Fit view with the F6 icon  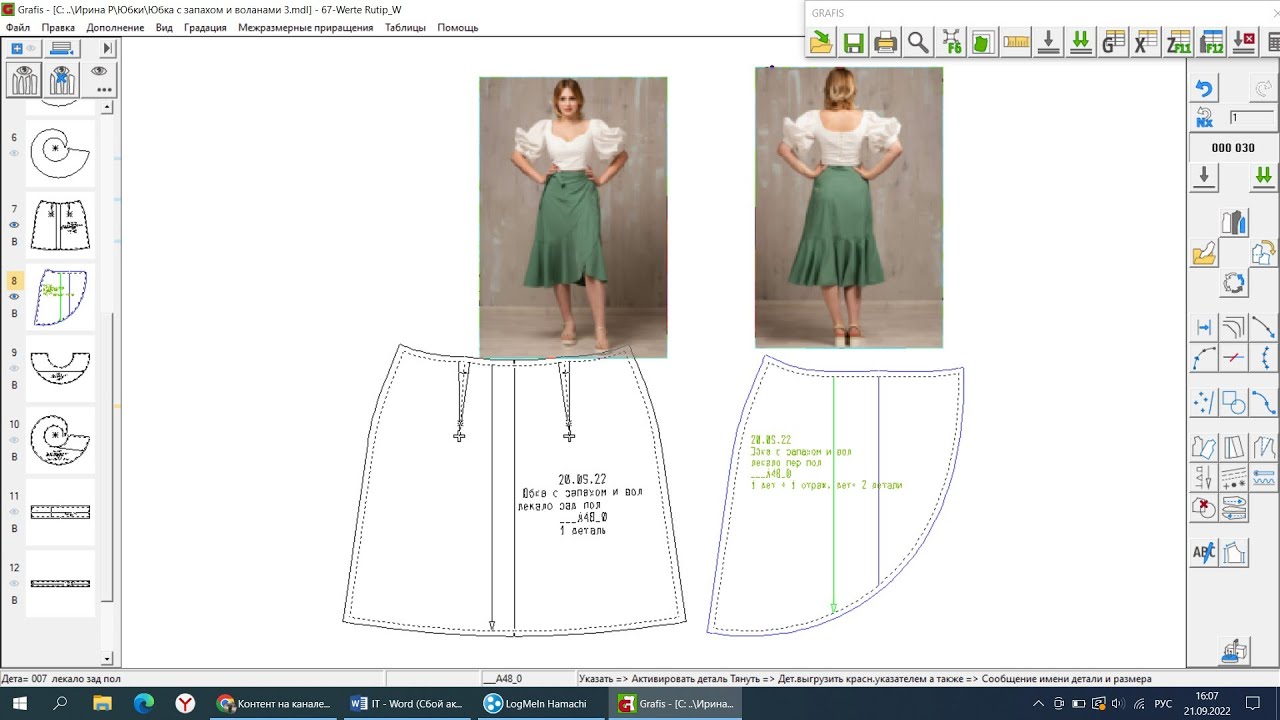pos(951,42)
